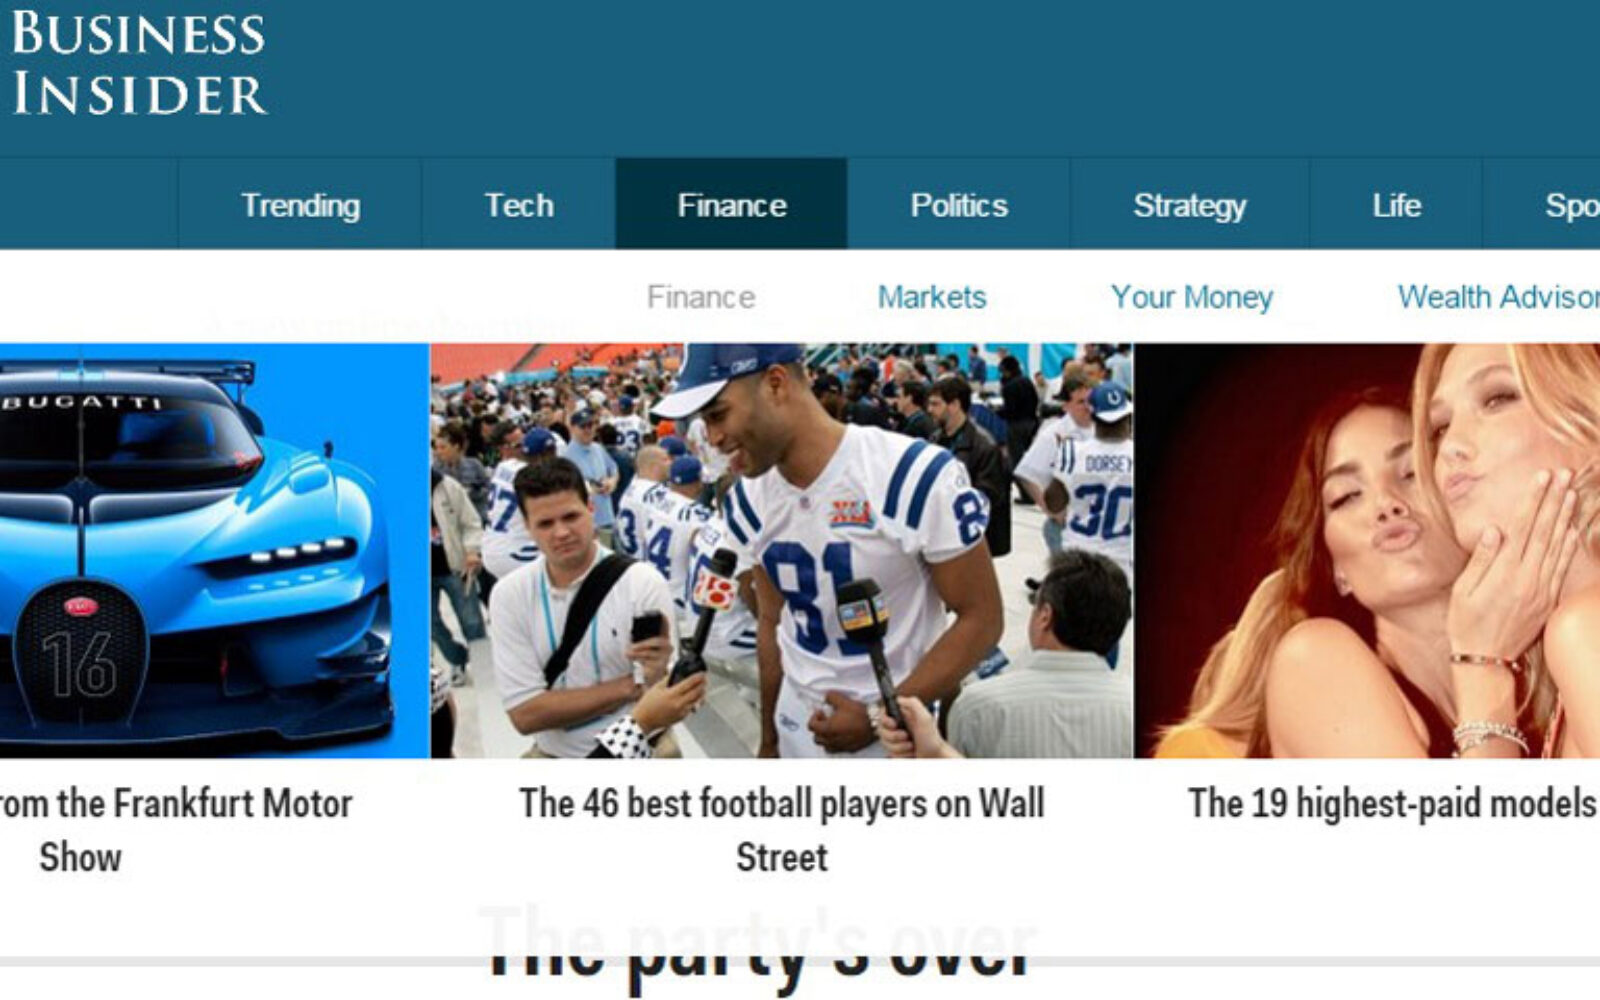Click the gray Finance submenu link

[x=701, y=297]
